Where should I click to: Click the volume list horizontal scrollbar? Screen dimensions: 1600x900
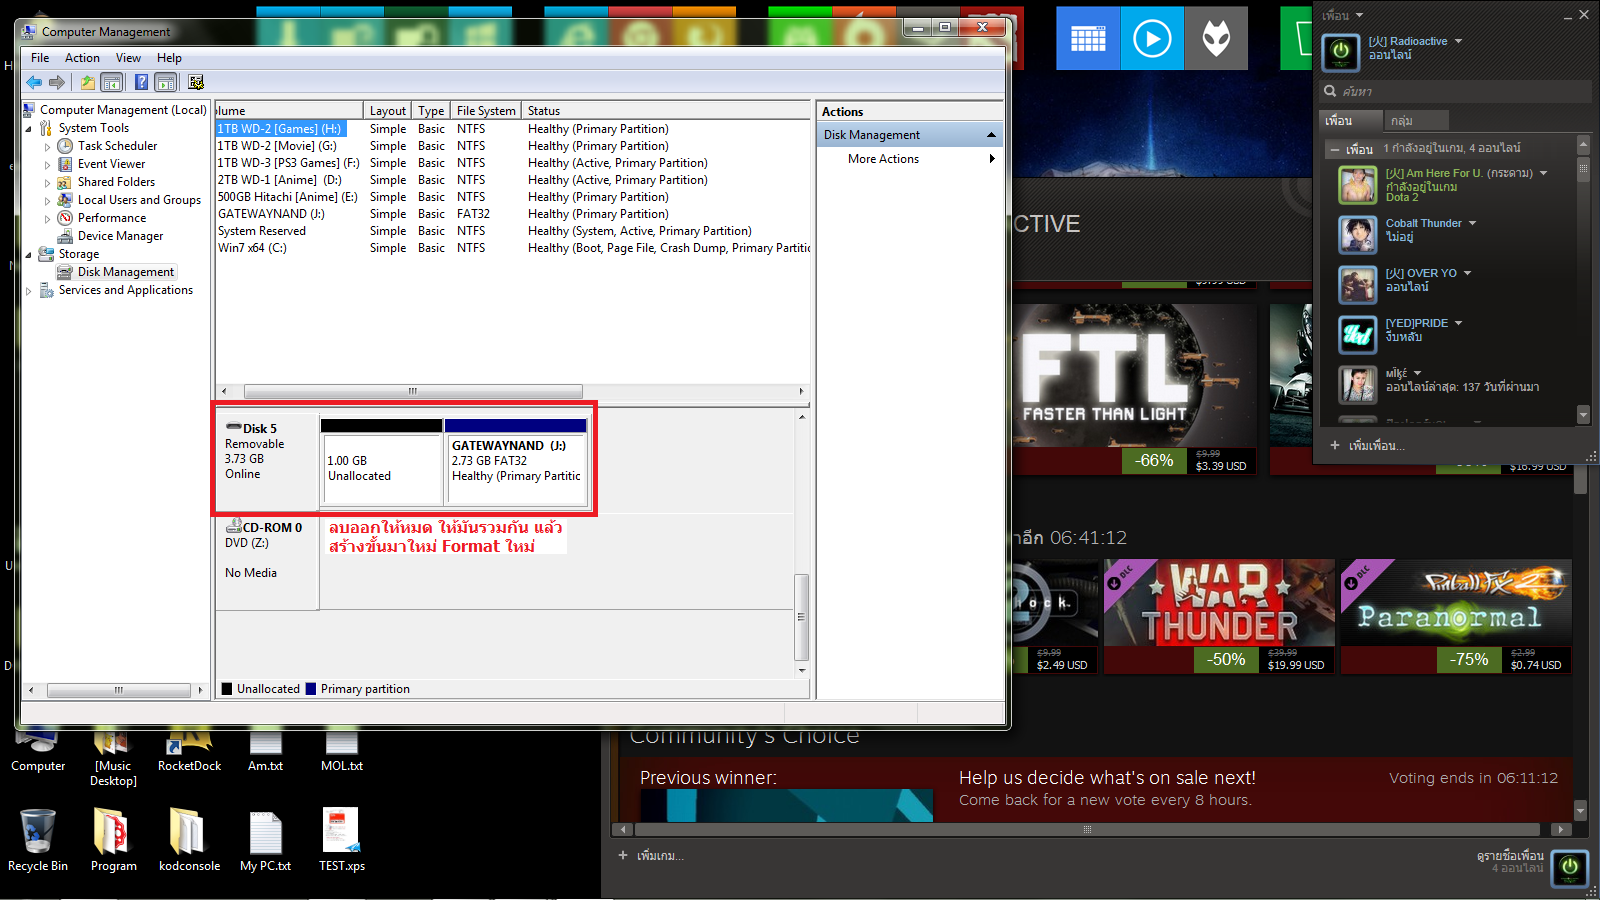(x=512, y=391)
